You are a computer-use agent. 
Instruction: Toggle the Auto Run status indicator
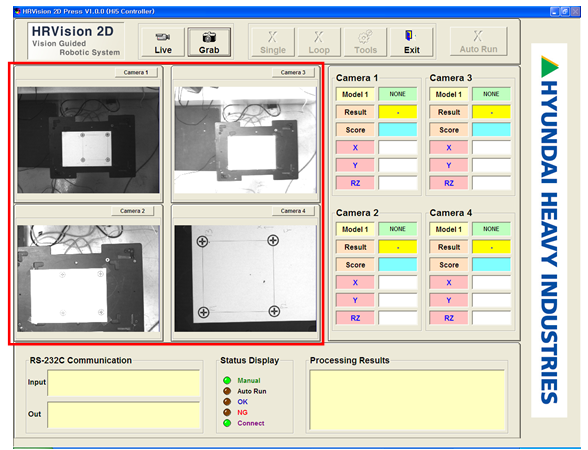point(227,391)
